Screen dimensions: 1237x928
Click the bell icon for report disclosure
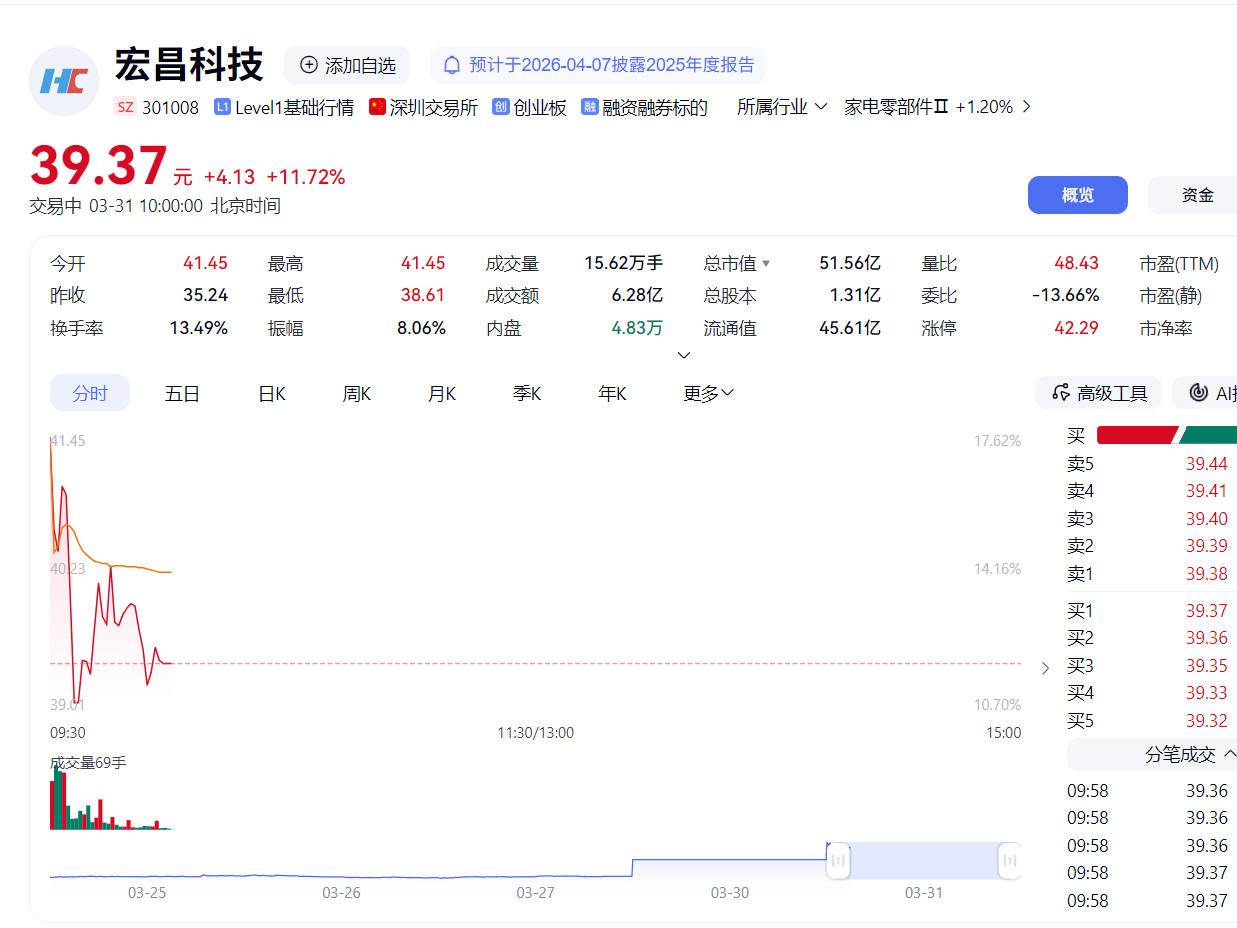(x=452, y=65)
